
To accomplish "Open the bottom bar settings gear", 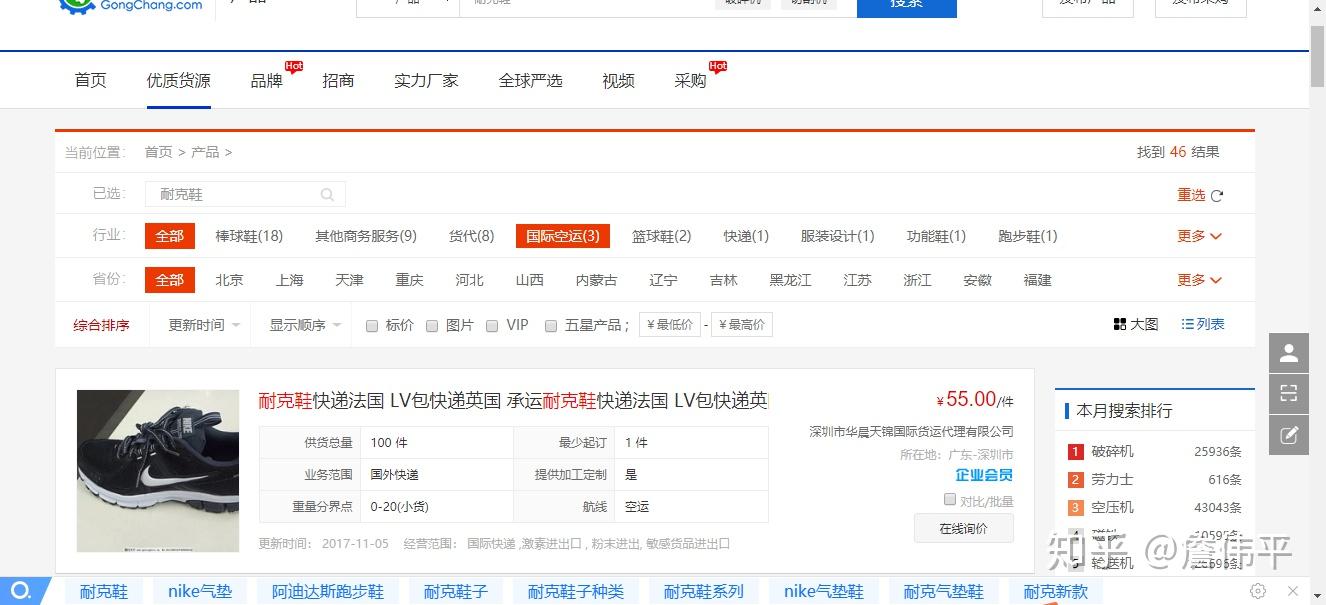I will point(1258,591).
